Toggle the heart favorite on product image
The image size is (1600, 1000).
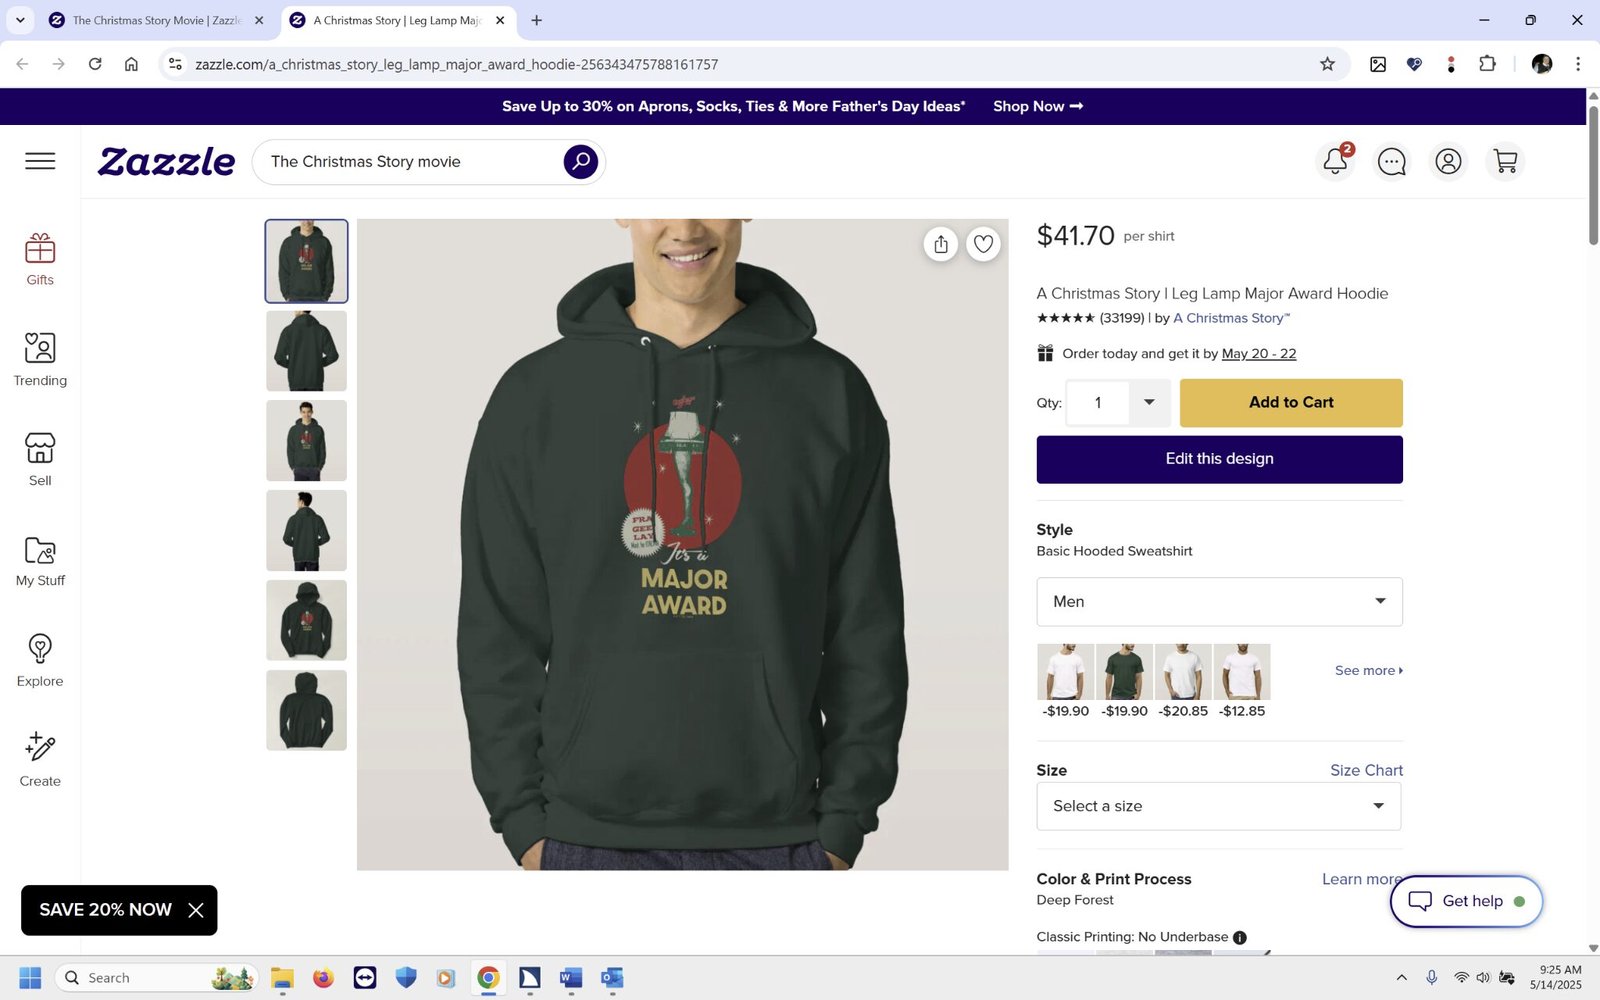point(984,244)
